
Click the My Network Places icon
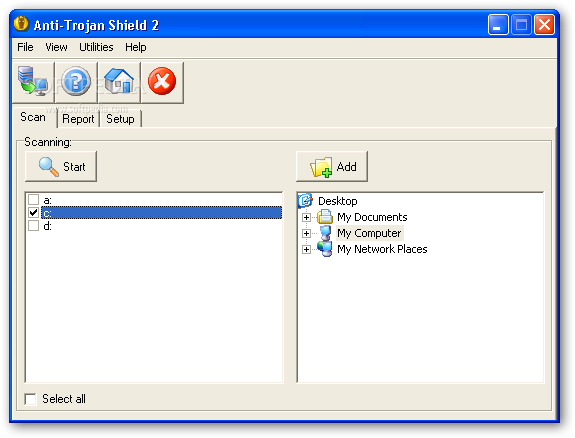pos(325,249)
